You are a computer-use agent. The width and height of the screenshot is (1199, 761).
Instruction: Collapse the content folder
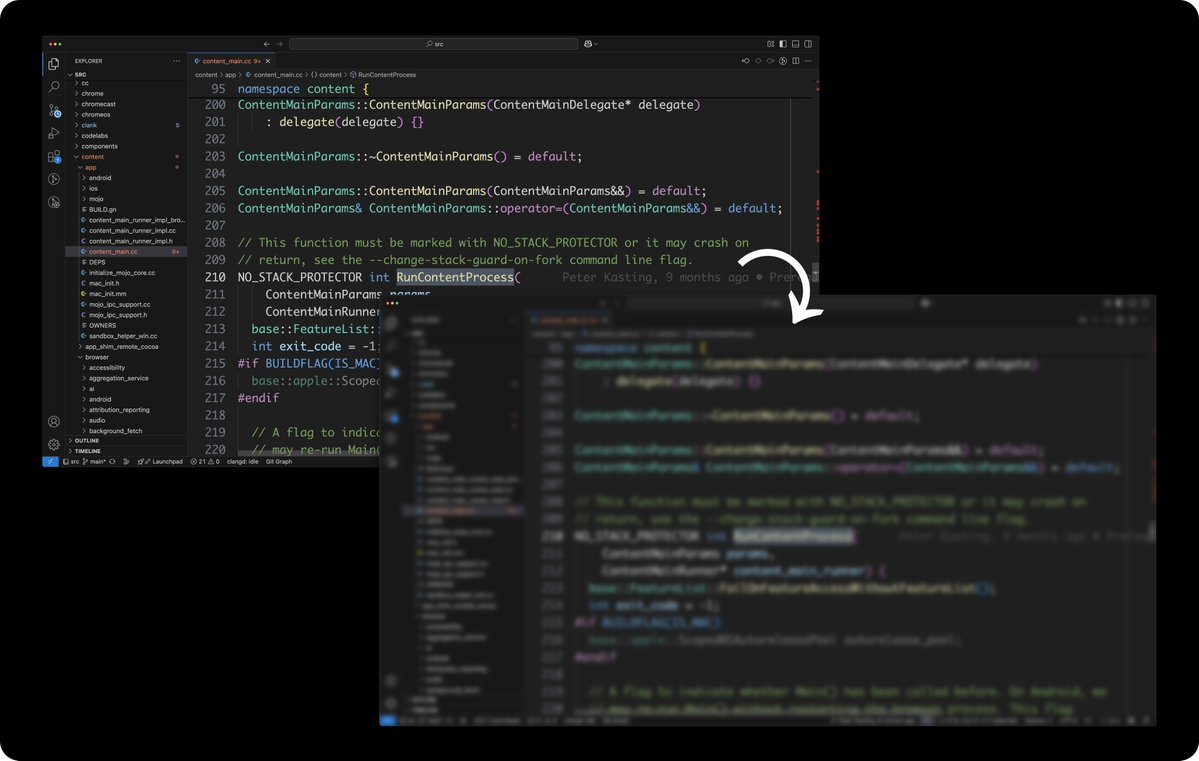point(92,157)
